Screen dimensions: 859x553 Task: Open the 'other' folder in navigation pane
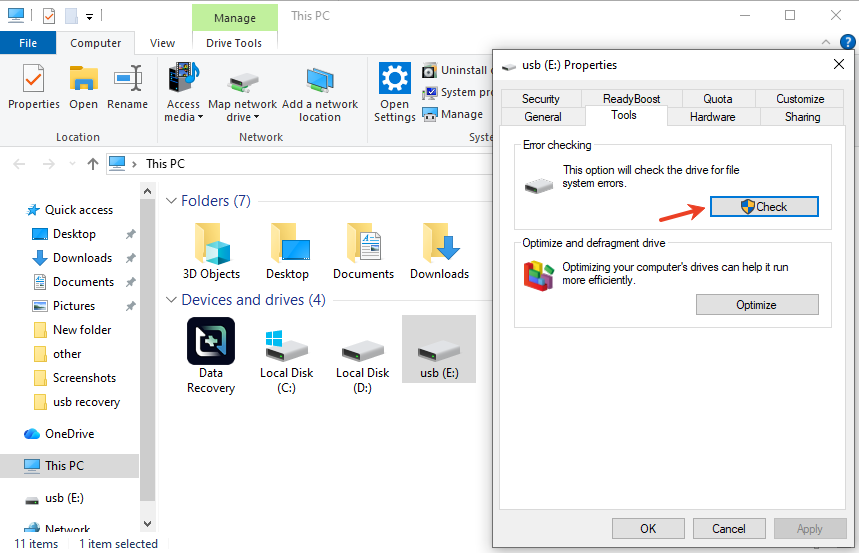click(x=67, y=354)
